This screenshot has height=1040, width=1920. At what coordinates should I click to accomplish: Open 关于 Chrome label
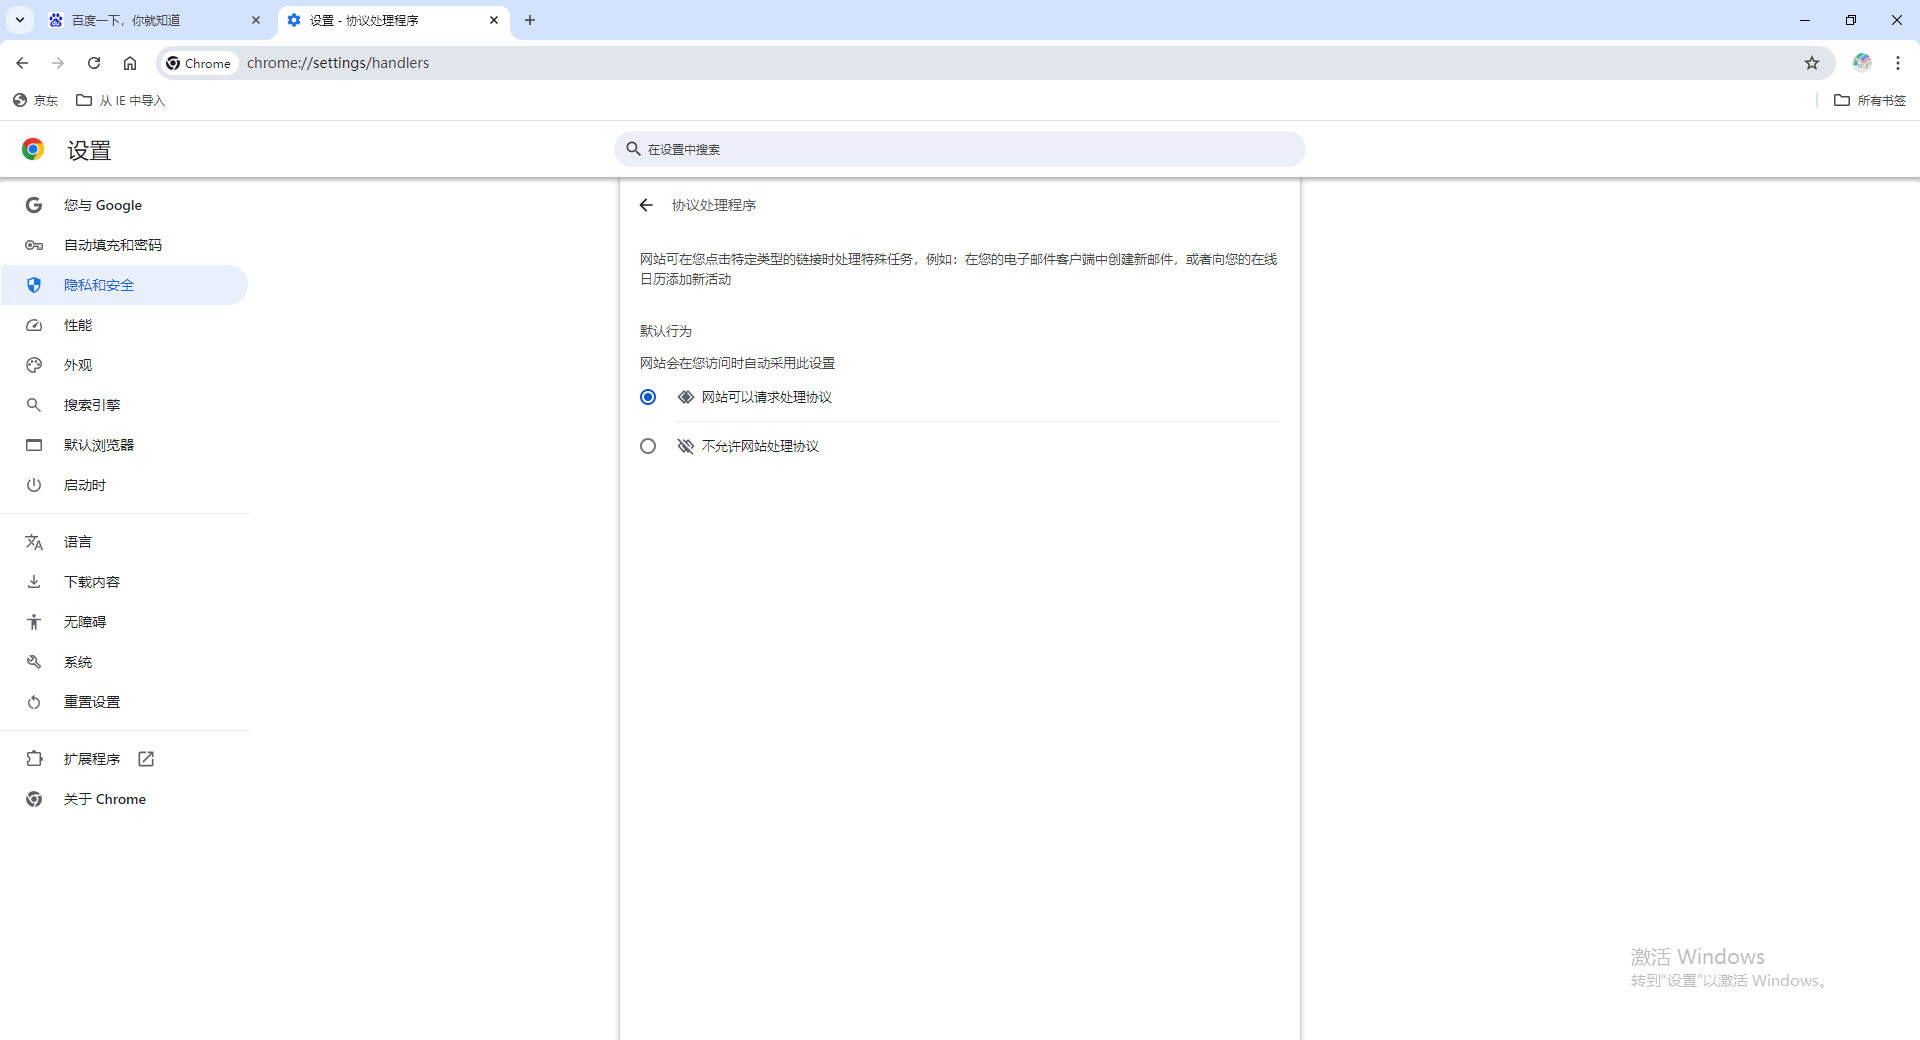(105, 799)
